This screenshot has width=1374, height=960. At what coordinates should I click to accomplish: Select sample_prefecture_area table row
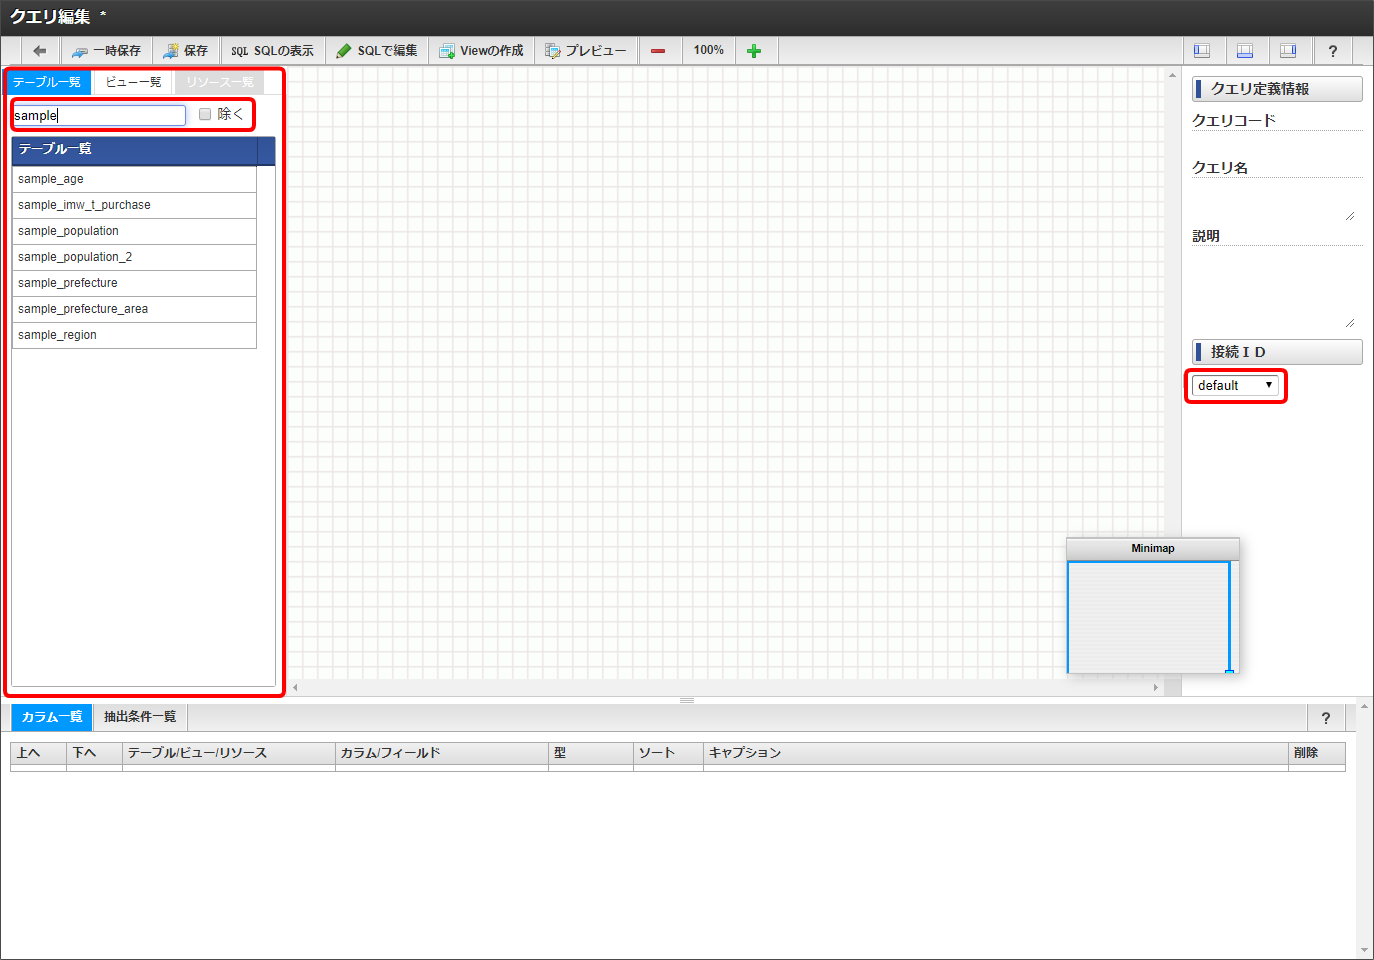[134, 309]
